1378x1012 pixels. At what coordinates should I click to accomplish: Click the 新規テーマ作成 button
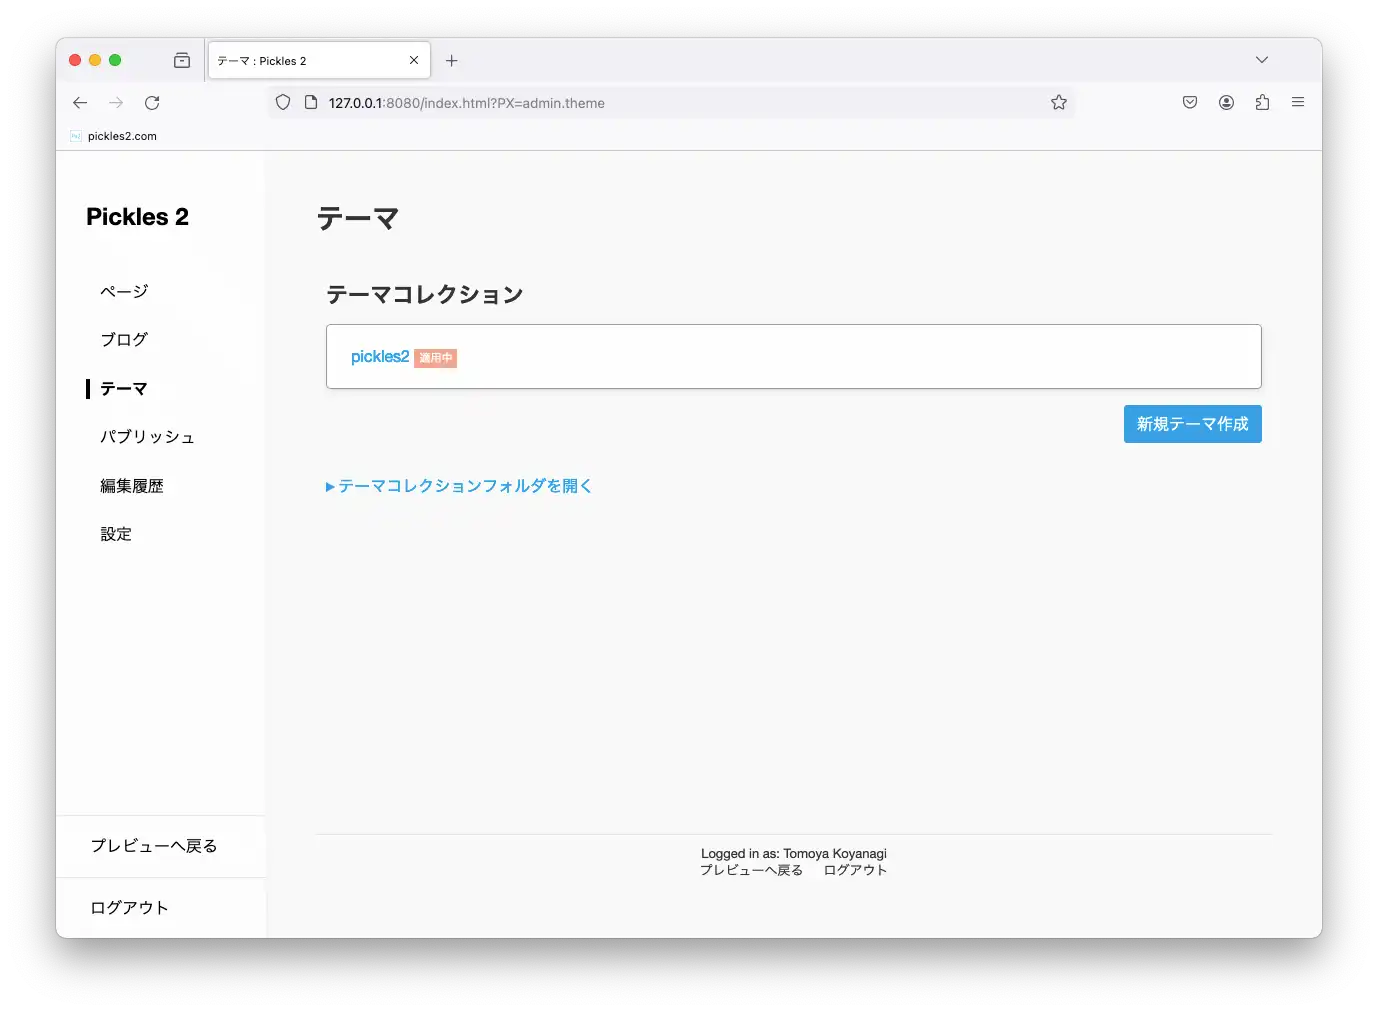point(1192,424)
